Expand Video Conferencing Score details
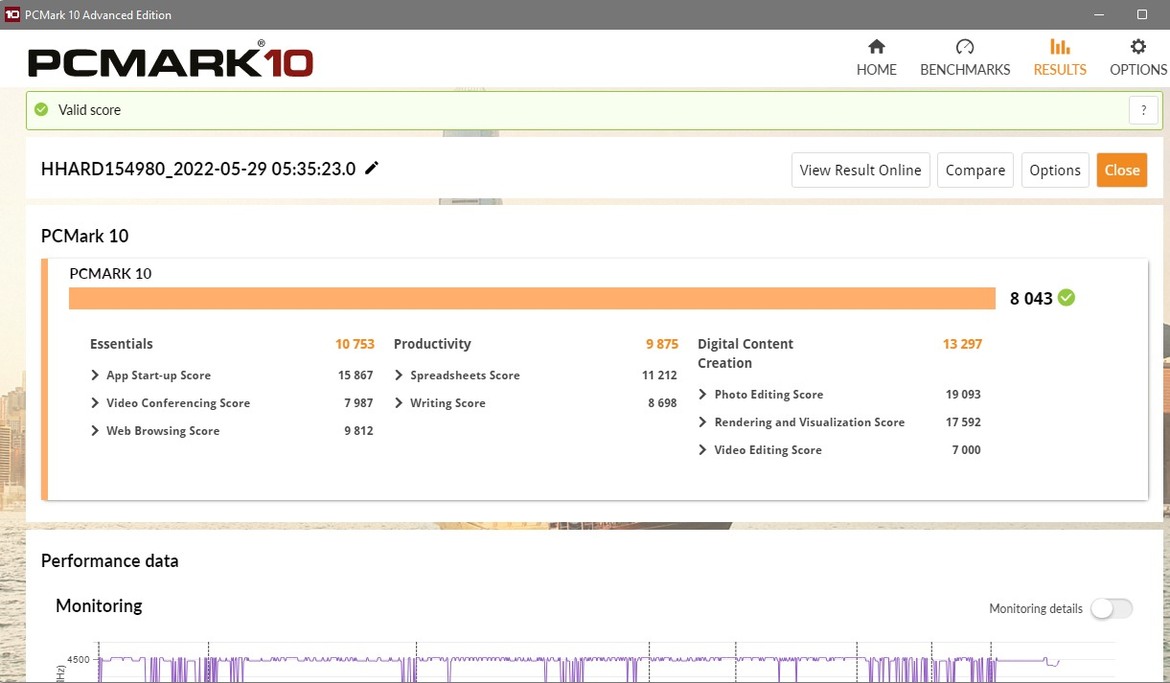The image size is (1170, 683). coord(95,403)
